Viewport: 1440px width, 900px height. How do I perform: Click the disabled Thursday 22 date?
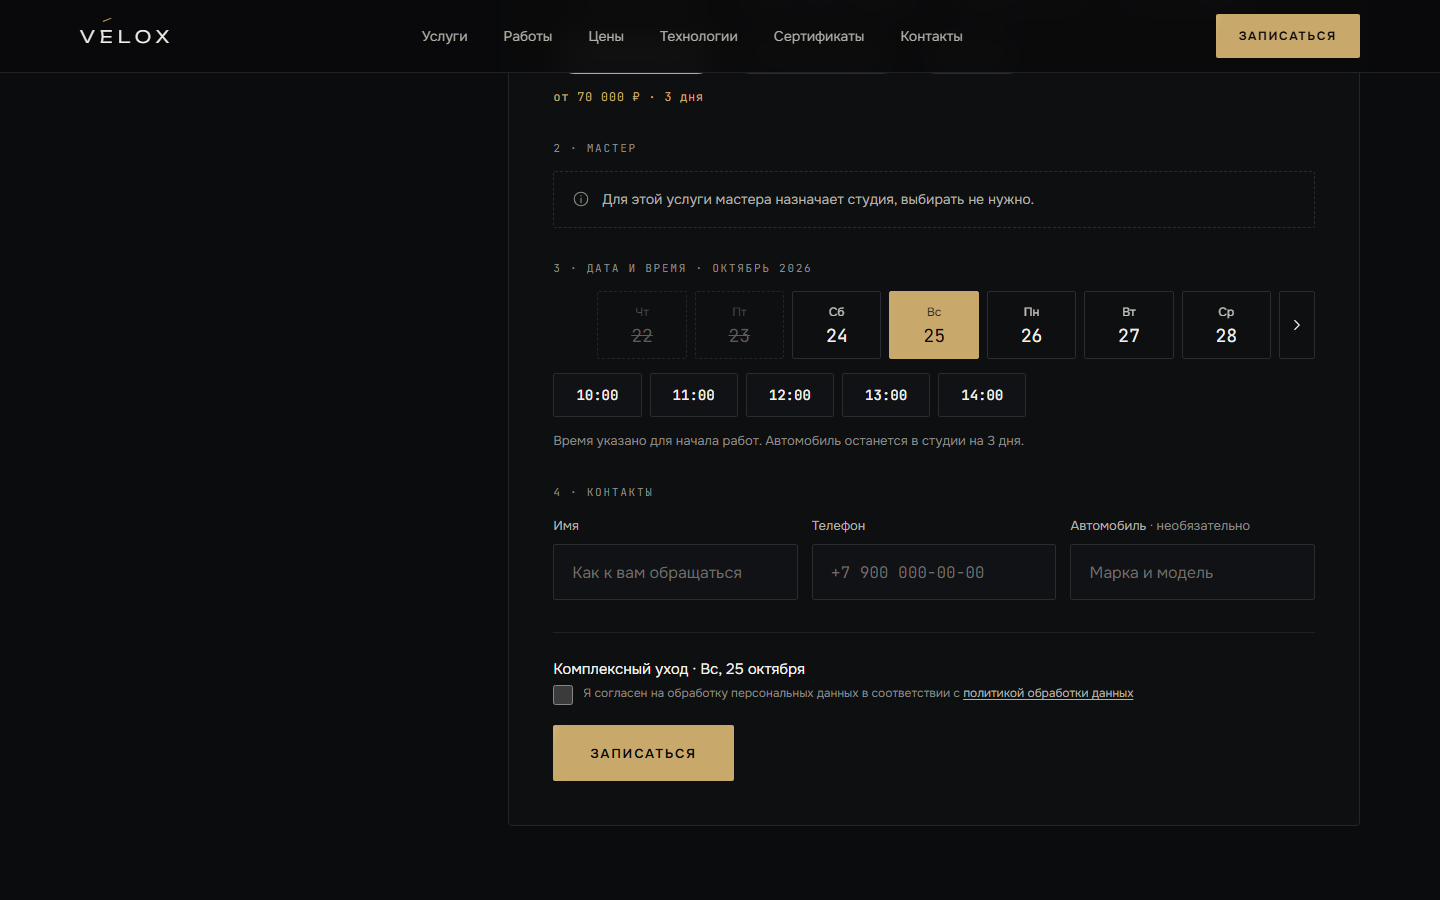coord(642,325)
